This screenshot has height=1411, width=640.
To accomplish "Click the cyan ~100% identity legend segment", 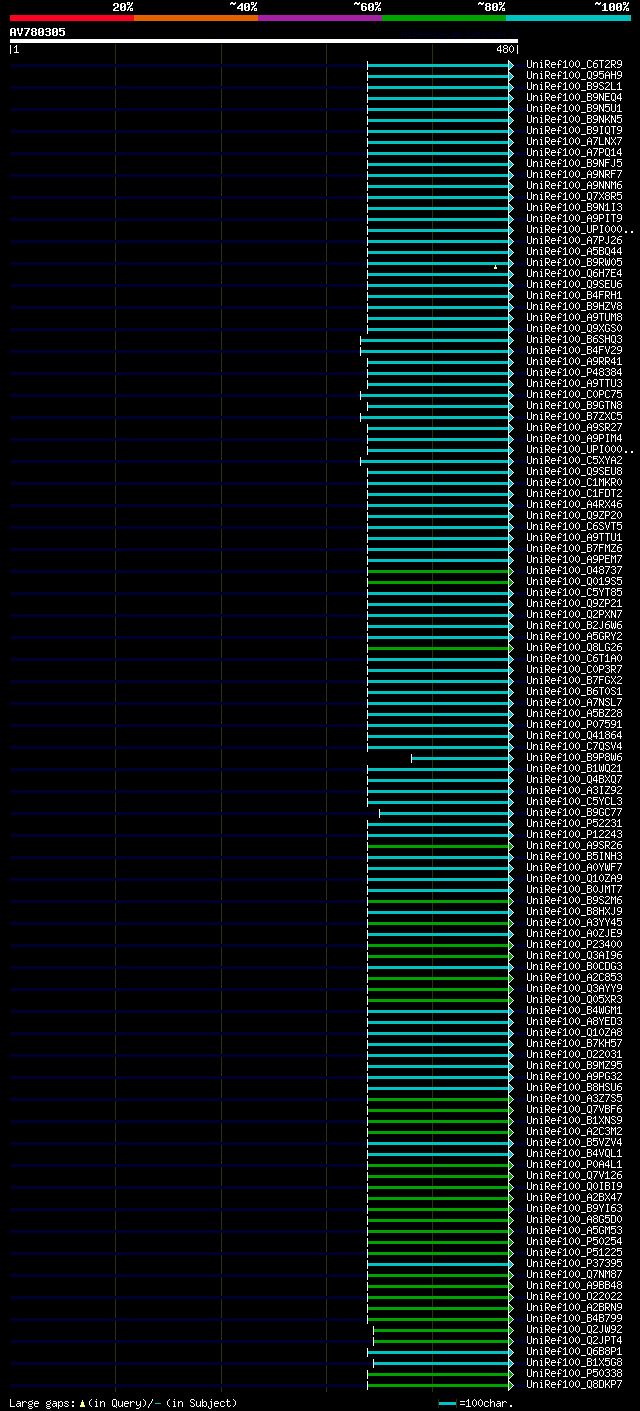I will [x=568, y=18].
